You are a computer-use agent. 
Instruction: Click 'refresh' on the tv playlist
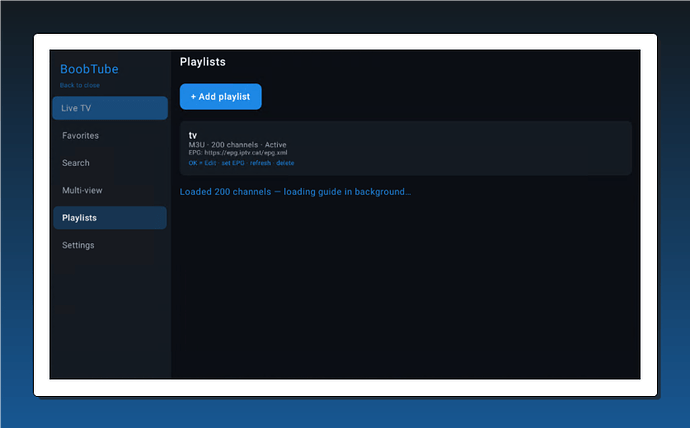[x=260, y=163]
